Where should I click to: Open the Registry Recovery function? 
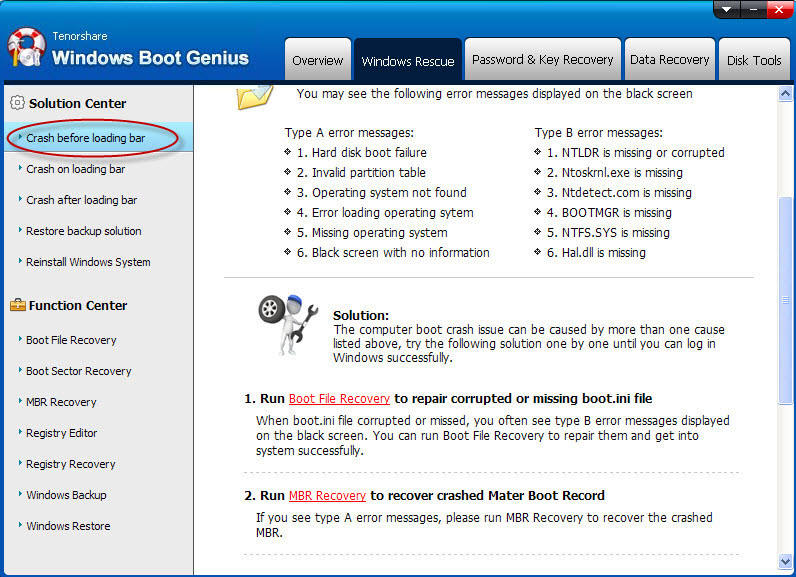(71, 464)
